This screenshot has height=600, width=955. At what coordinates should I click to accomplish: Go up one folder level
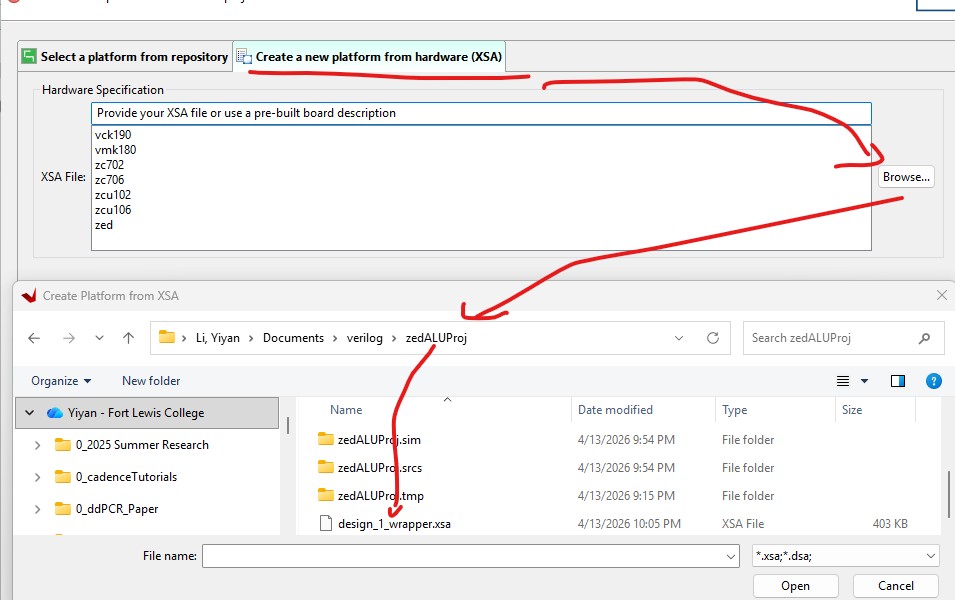coord(128,338)
